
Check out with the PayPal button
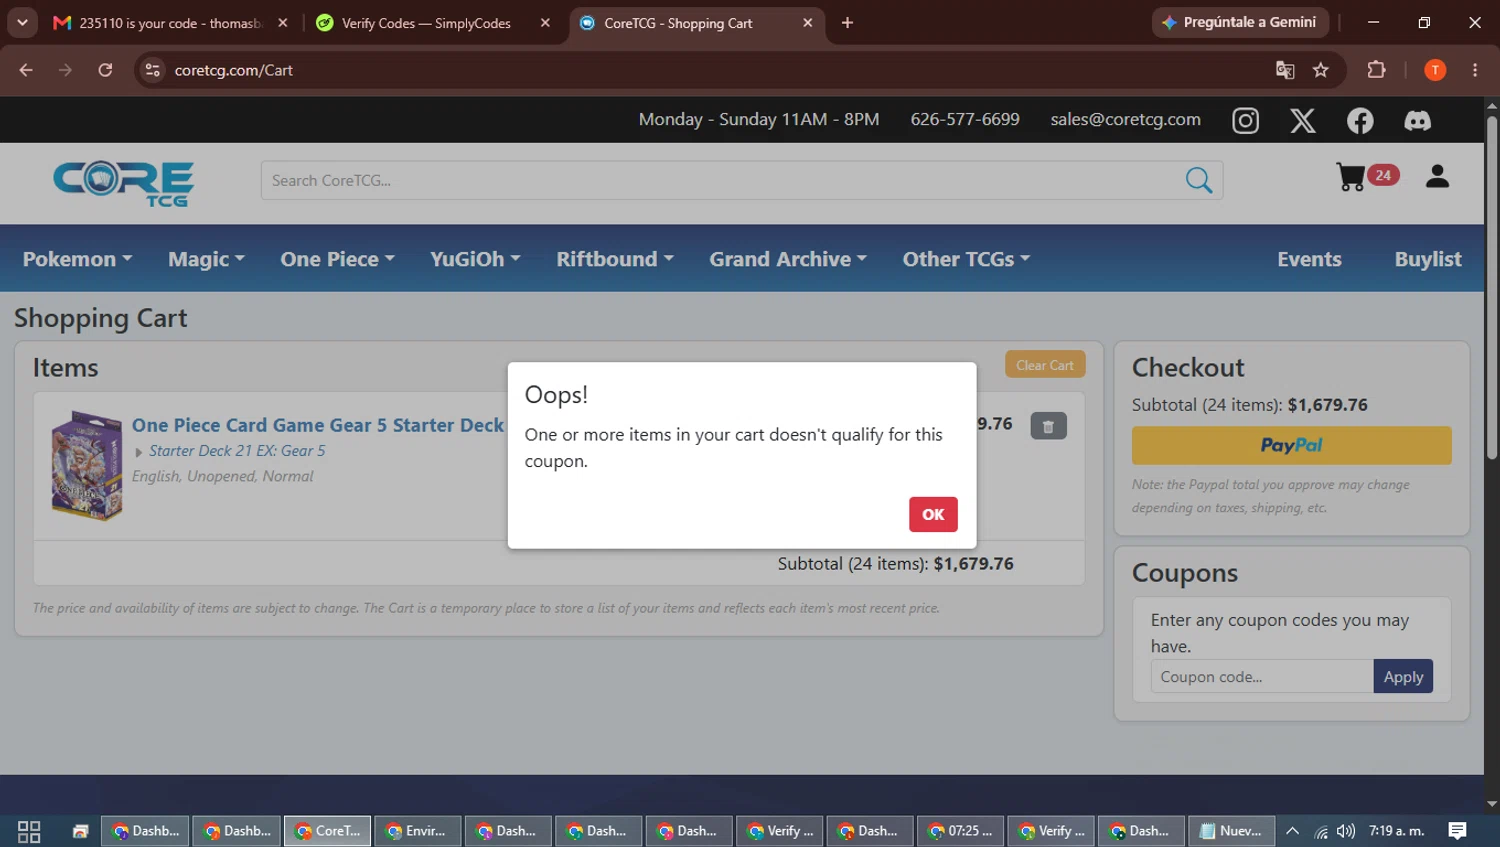[x=1291, y=446]
